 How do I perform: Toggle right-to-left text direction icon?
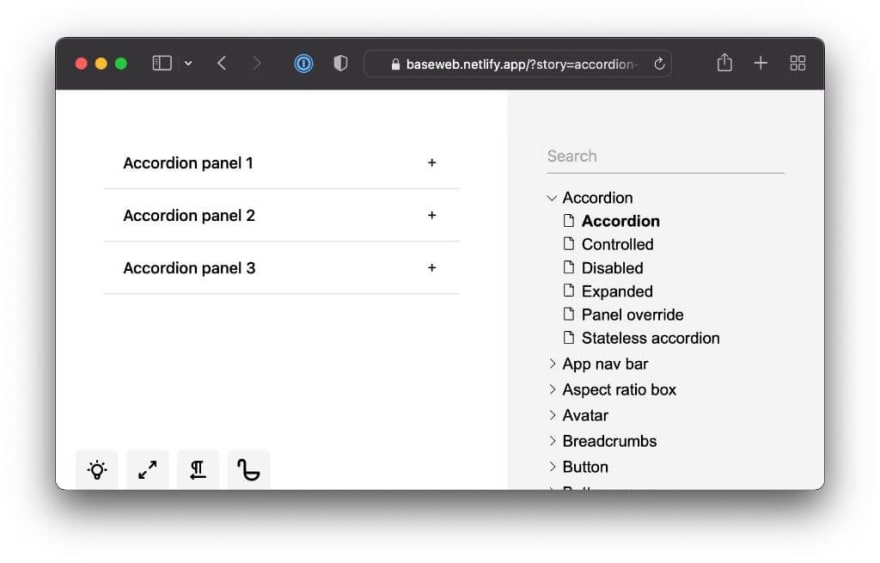click(198, 469)
